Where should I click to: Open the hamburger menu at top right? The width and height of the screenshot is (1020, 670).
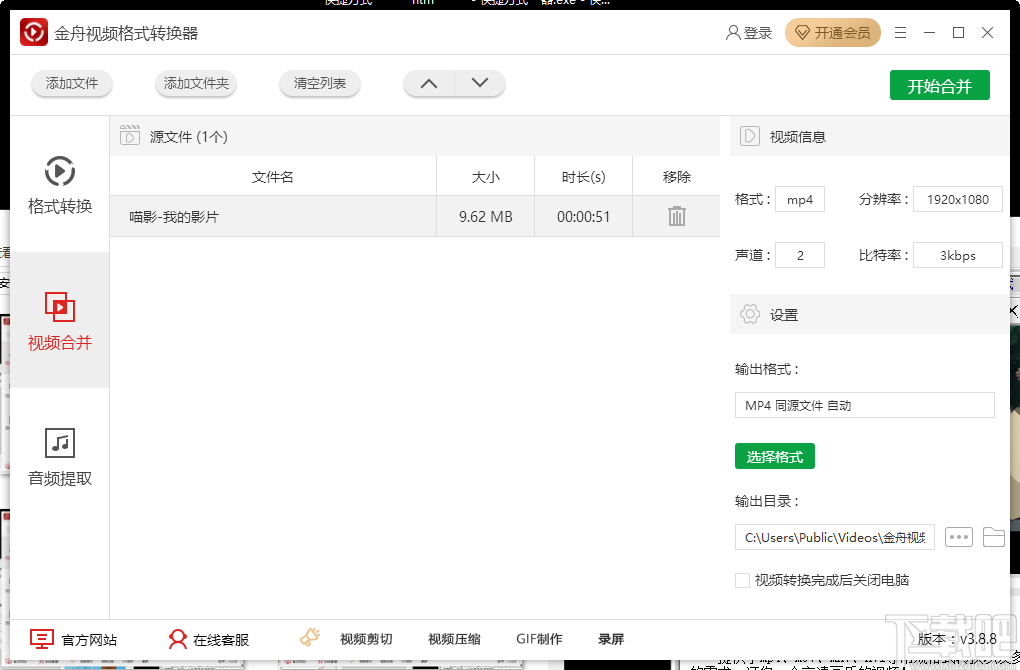[899, 32]
